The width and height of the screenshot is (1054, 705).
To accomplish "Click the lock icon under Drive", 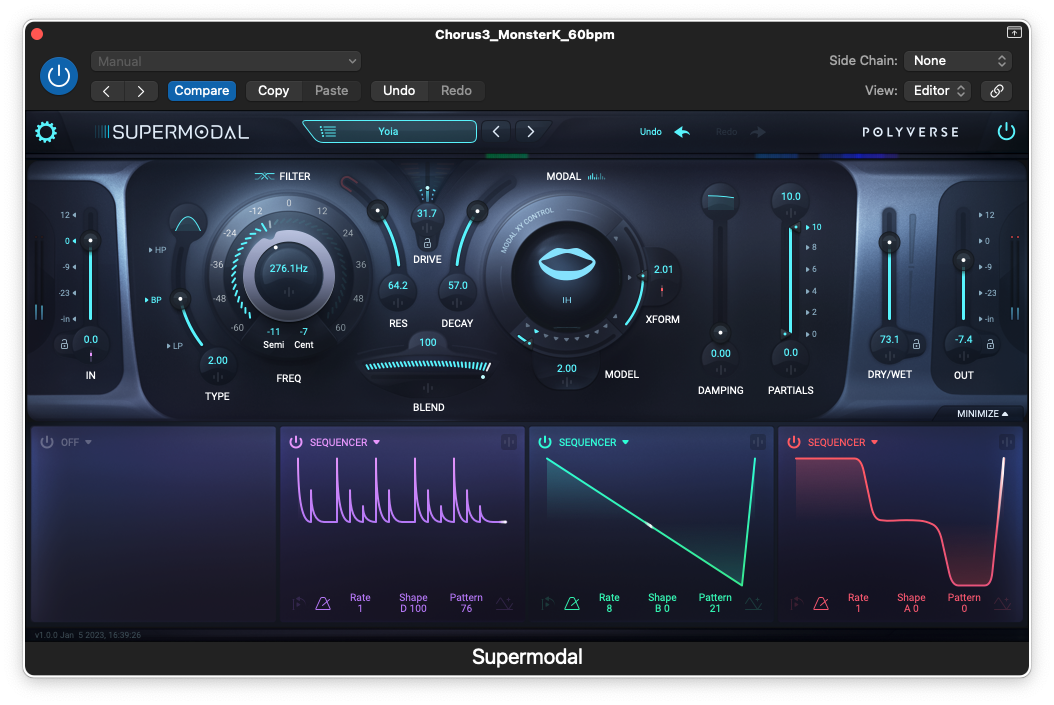I will [427, 243].
